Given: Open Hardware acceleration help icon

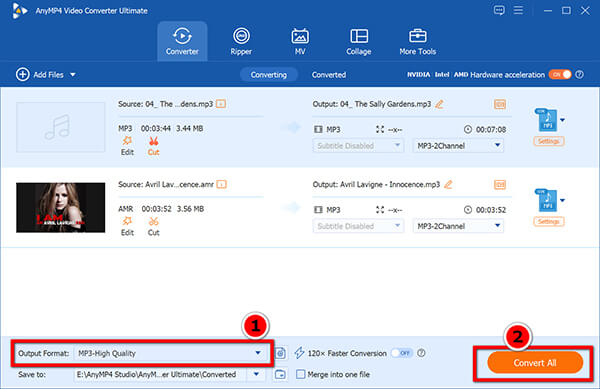Looking at the screenshot, I should [x=580, y=75].
